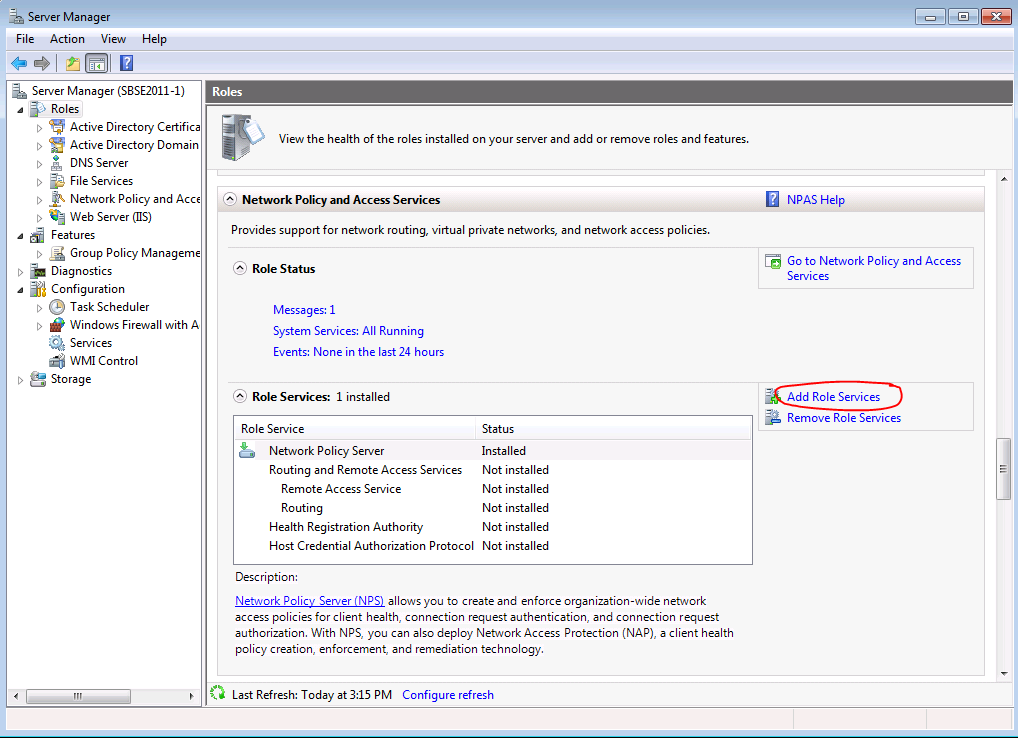Collapse the Role Status section

239,269
